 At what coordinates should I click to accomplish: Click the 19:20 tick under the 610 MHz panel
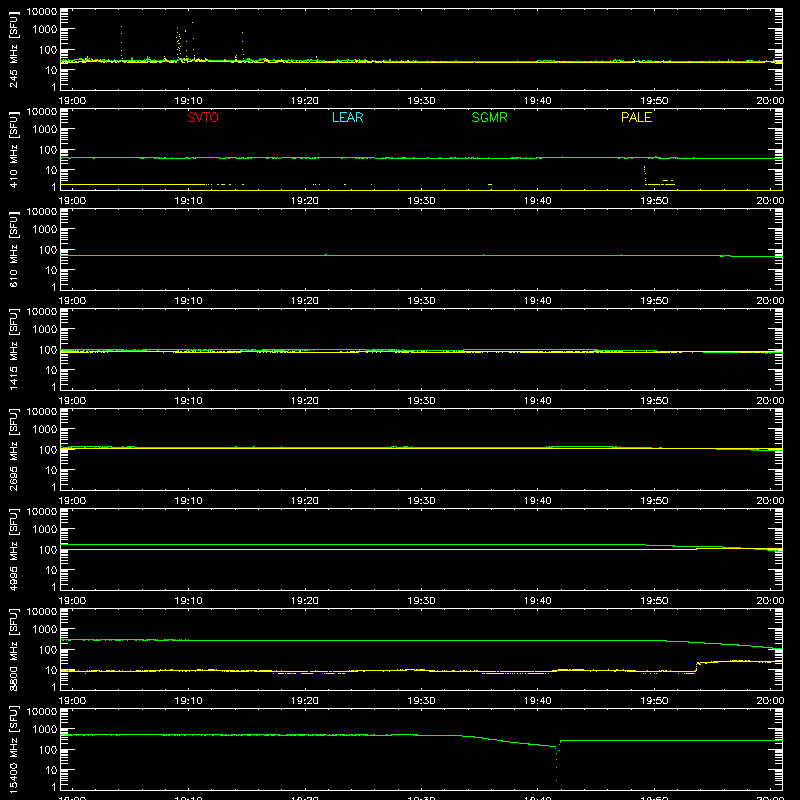click(x=305, y=301)
